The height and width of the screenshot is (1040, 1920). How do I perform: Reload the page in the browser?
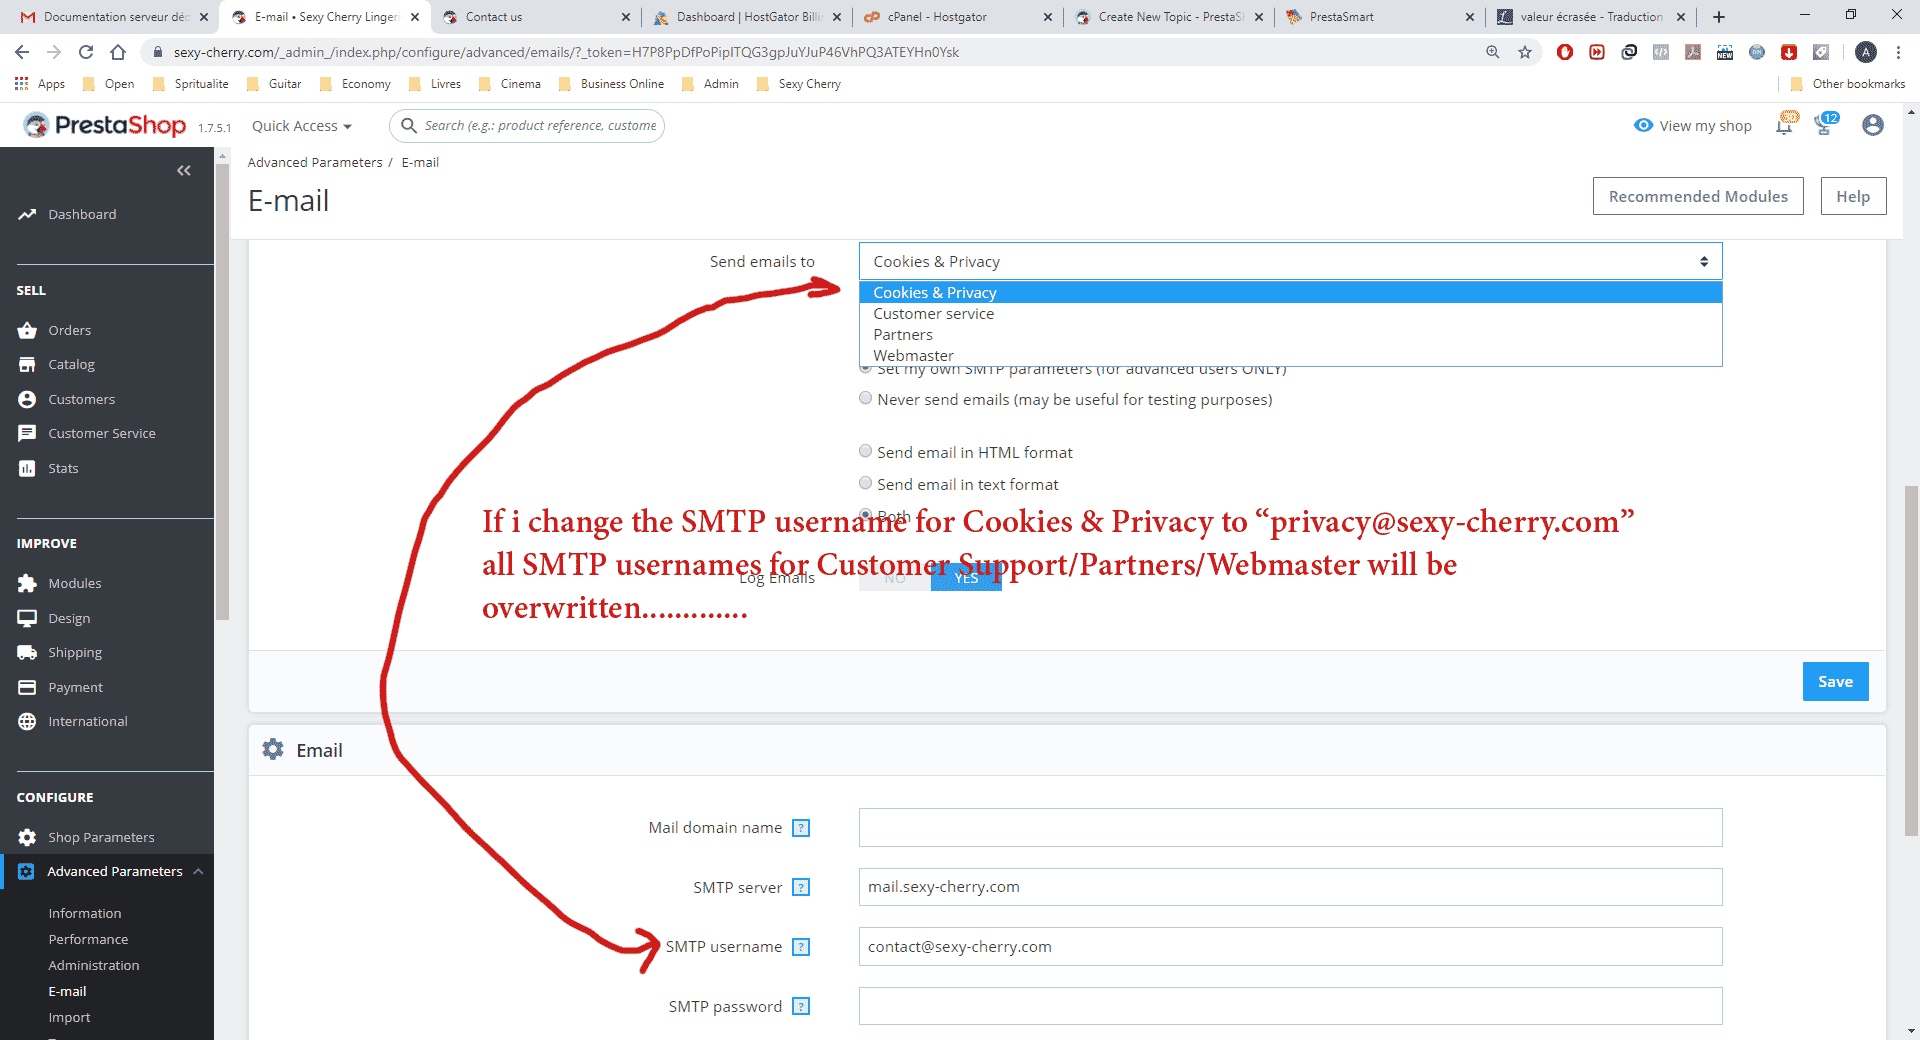point(86,52)
